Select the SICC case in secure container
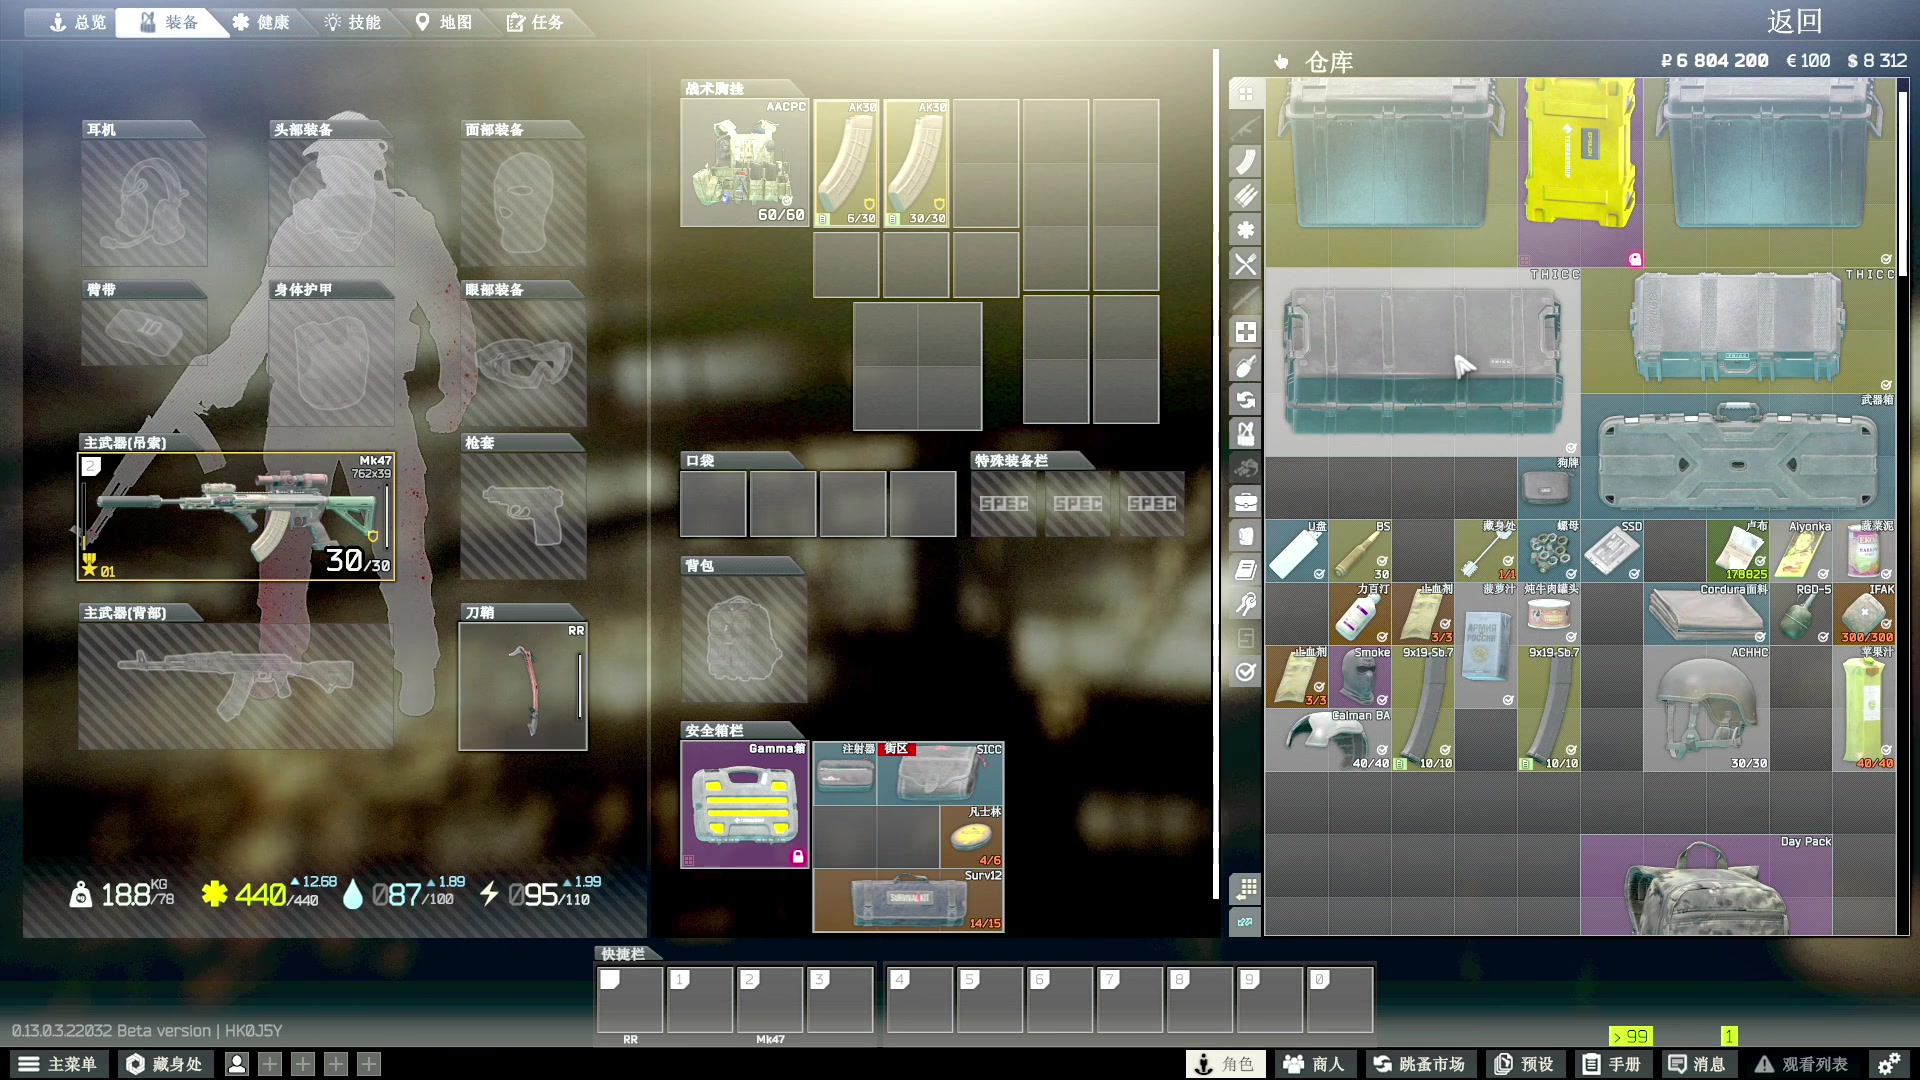 click(940, 774)
